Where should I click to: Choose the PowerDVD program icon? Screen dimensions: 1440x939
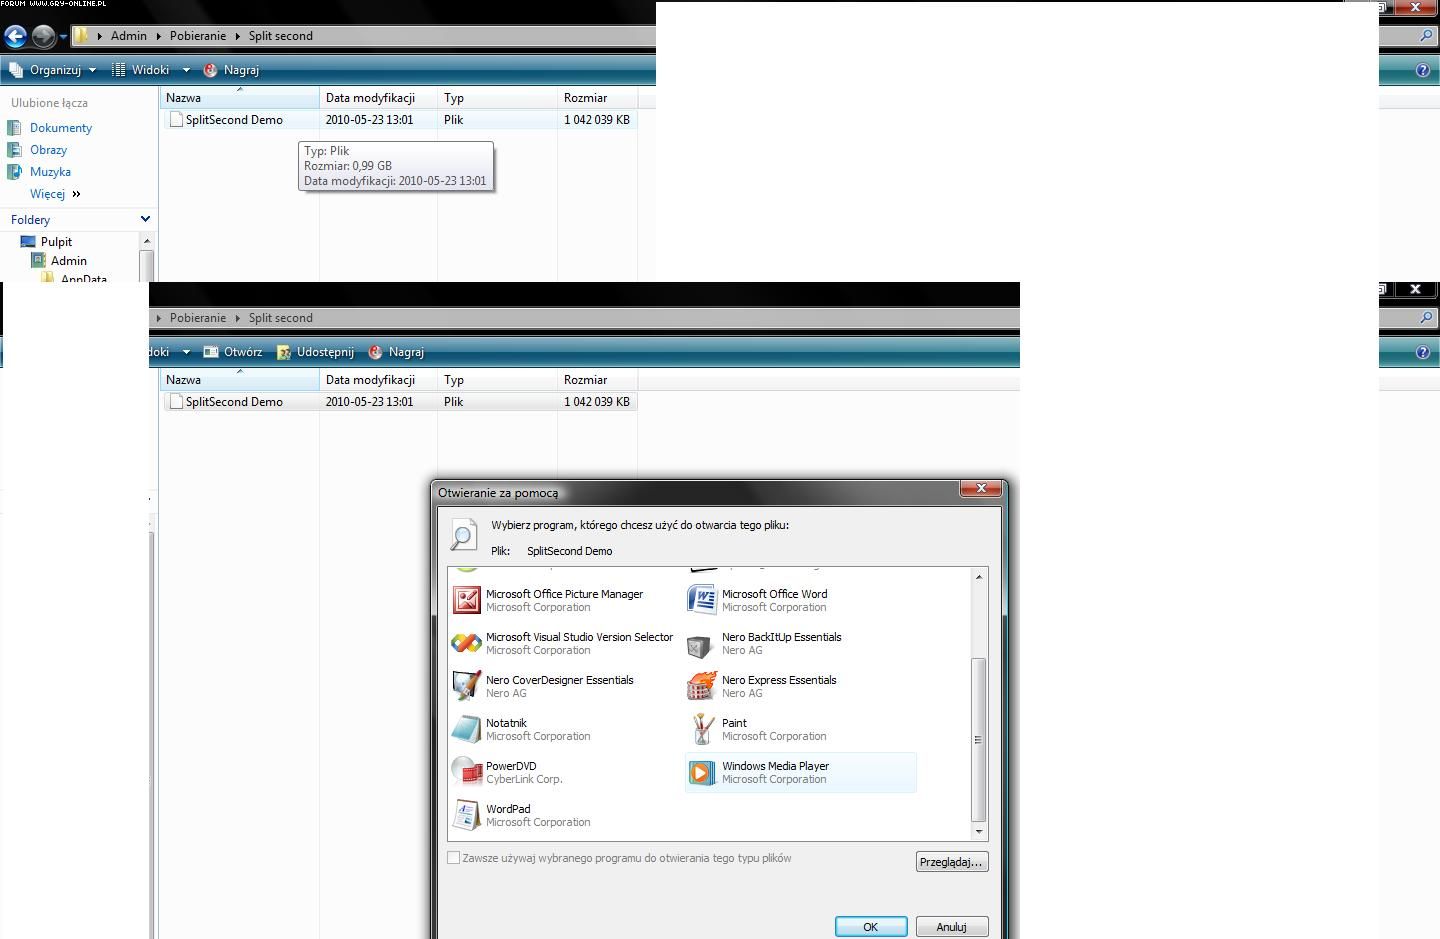[x=466, y=772]
